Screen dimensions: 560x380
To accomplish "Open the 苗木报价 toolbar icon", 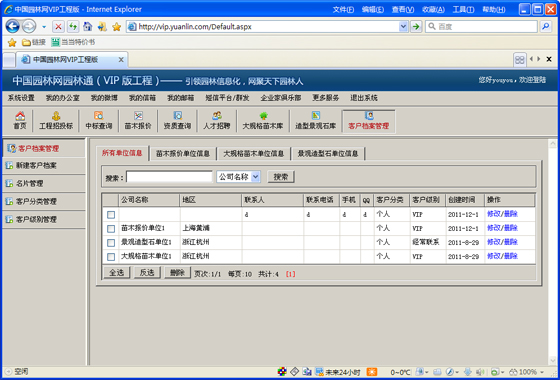I will tap(138, 120).
